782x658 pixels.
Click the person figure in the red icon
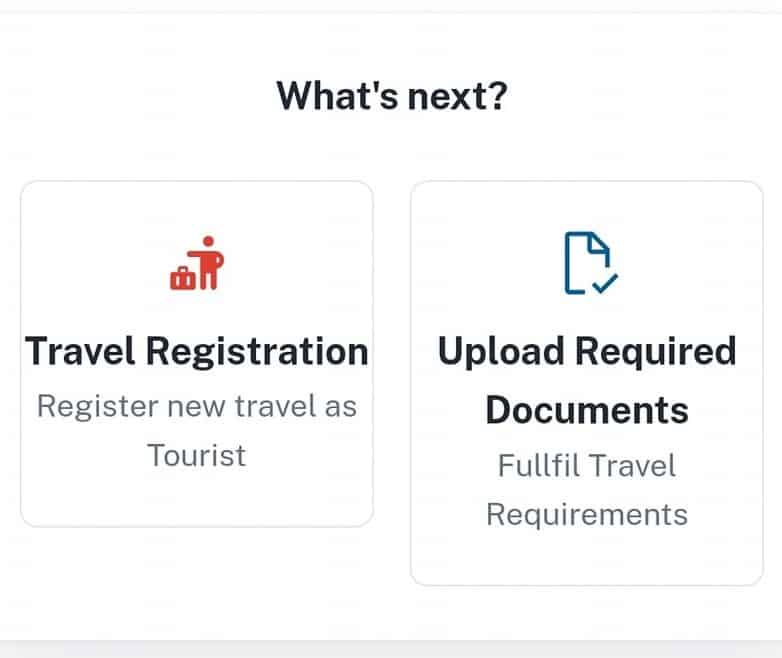tap(209, 262)
